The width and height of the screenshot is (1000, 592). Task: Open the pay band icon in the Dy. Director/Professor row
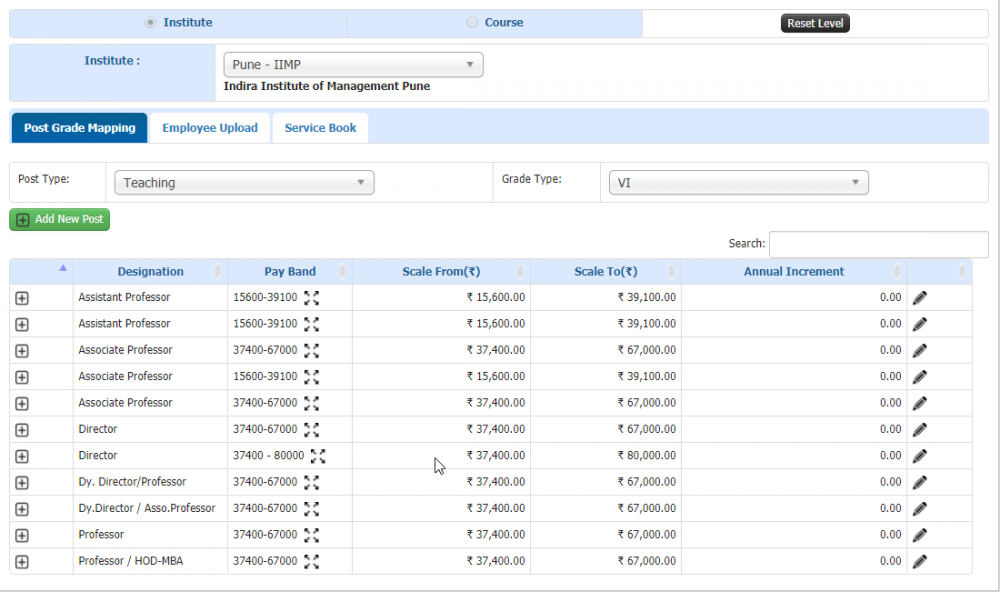(x=311, y=482)
